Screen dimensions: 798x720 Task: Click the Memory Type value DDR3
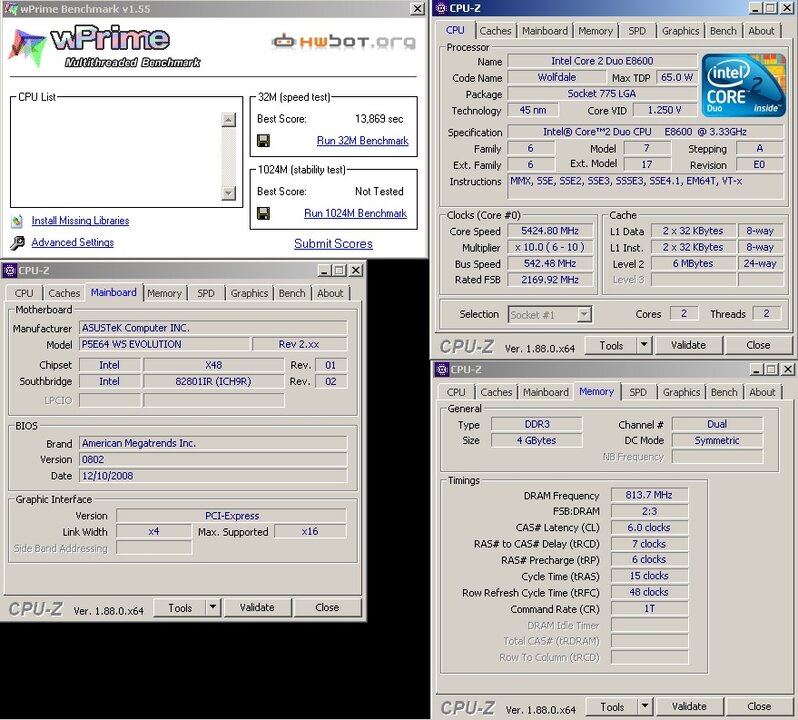click(537, 424)
